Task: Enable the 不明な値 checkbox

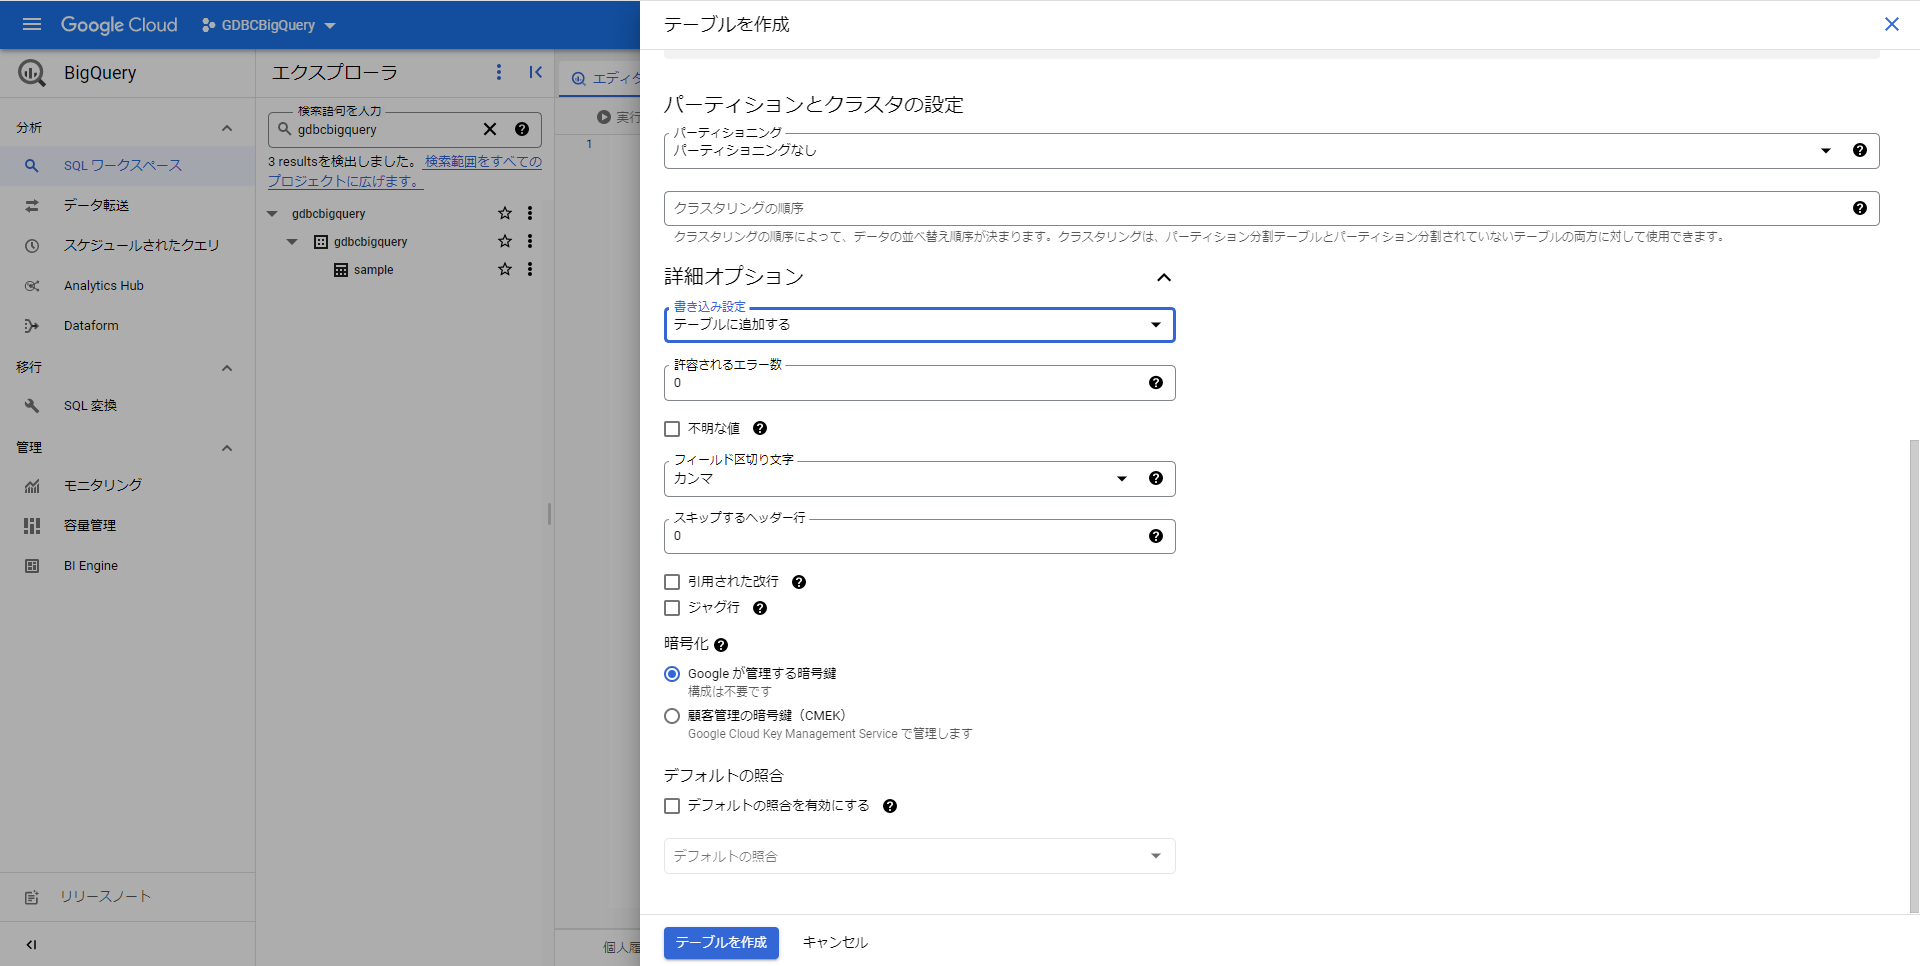Action: click(672, 429)
